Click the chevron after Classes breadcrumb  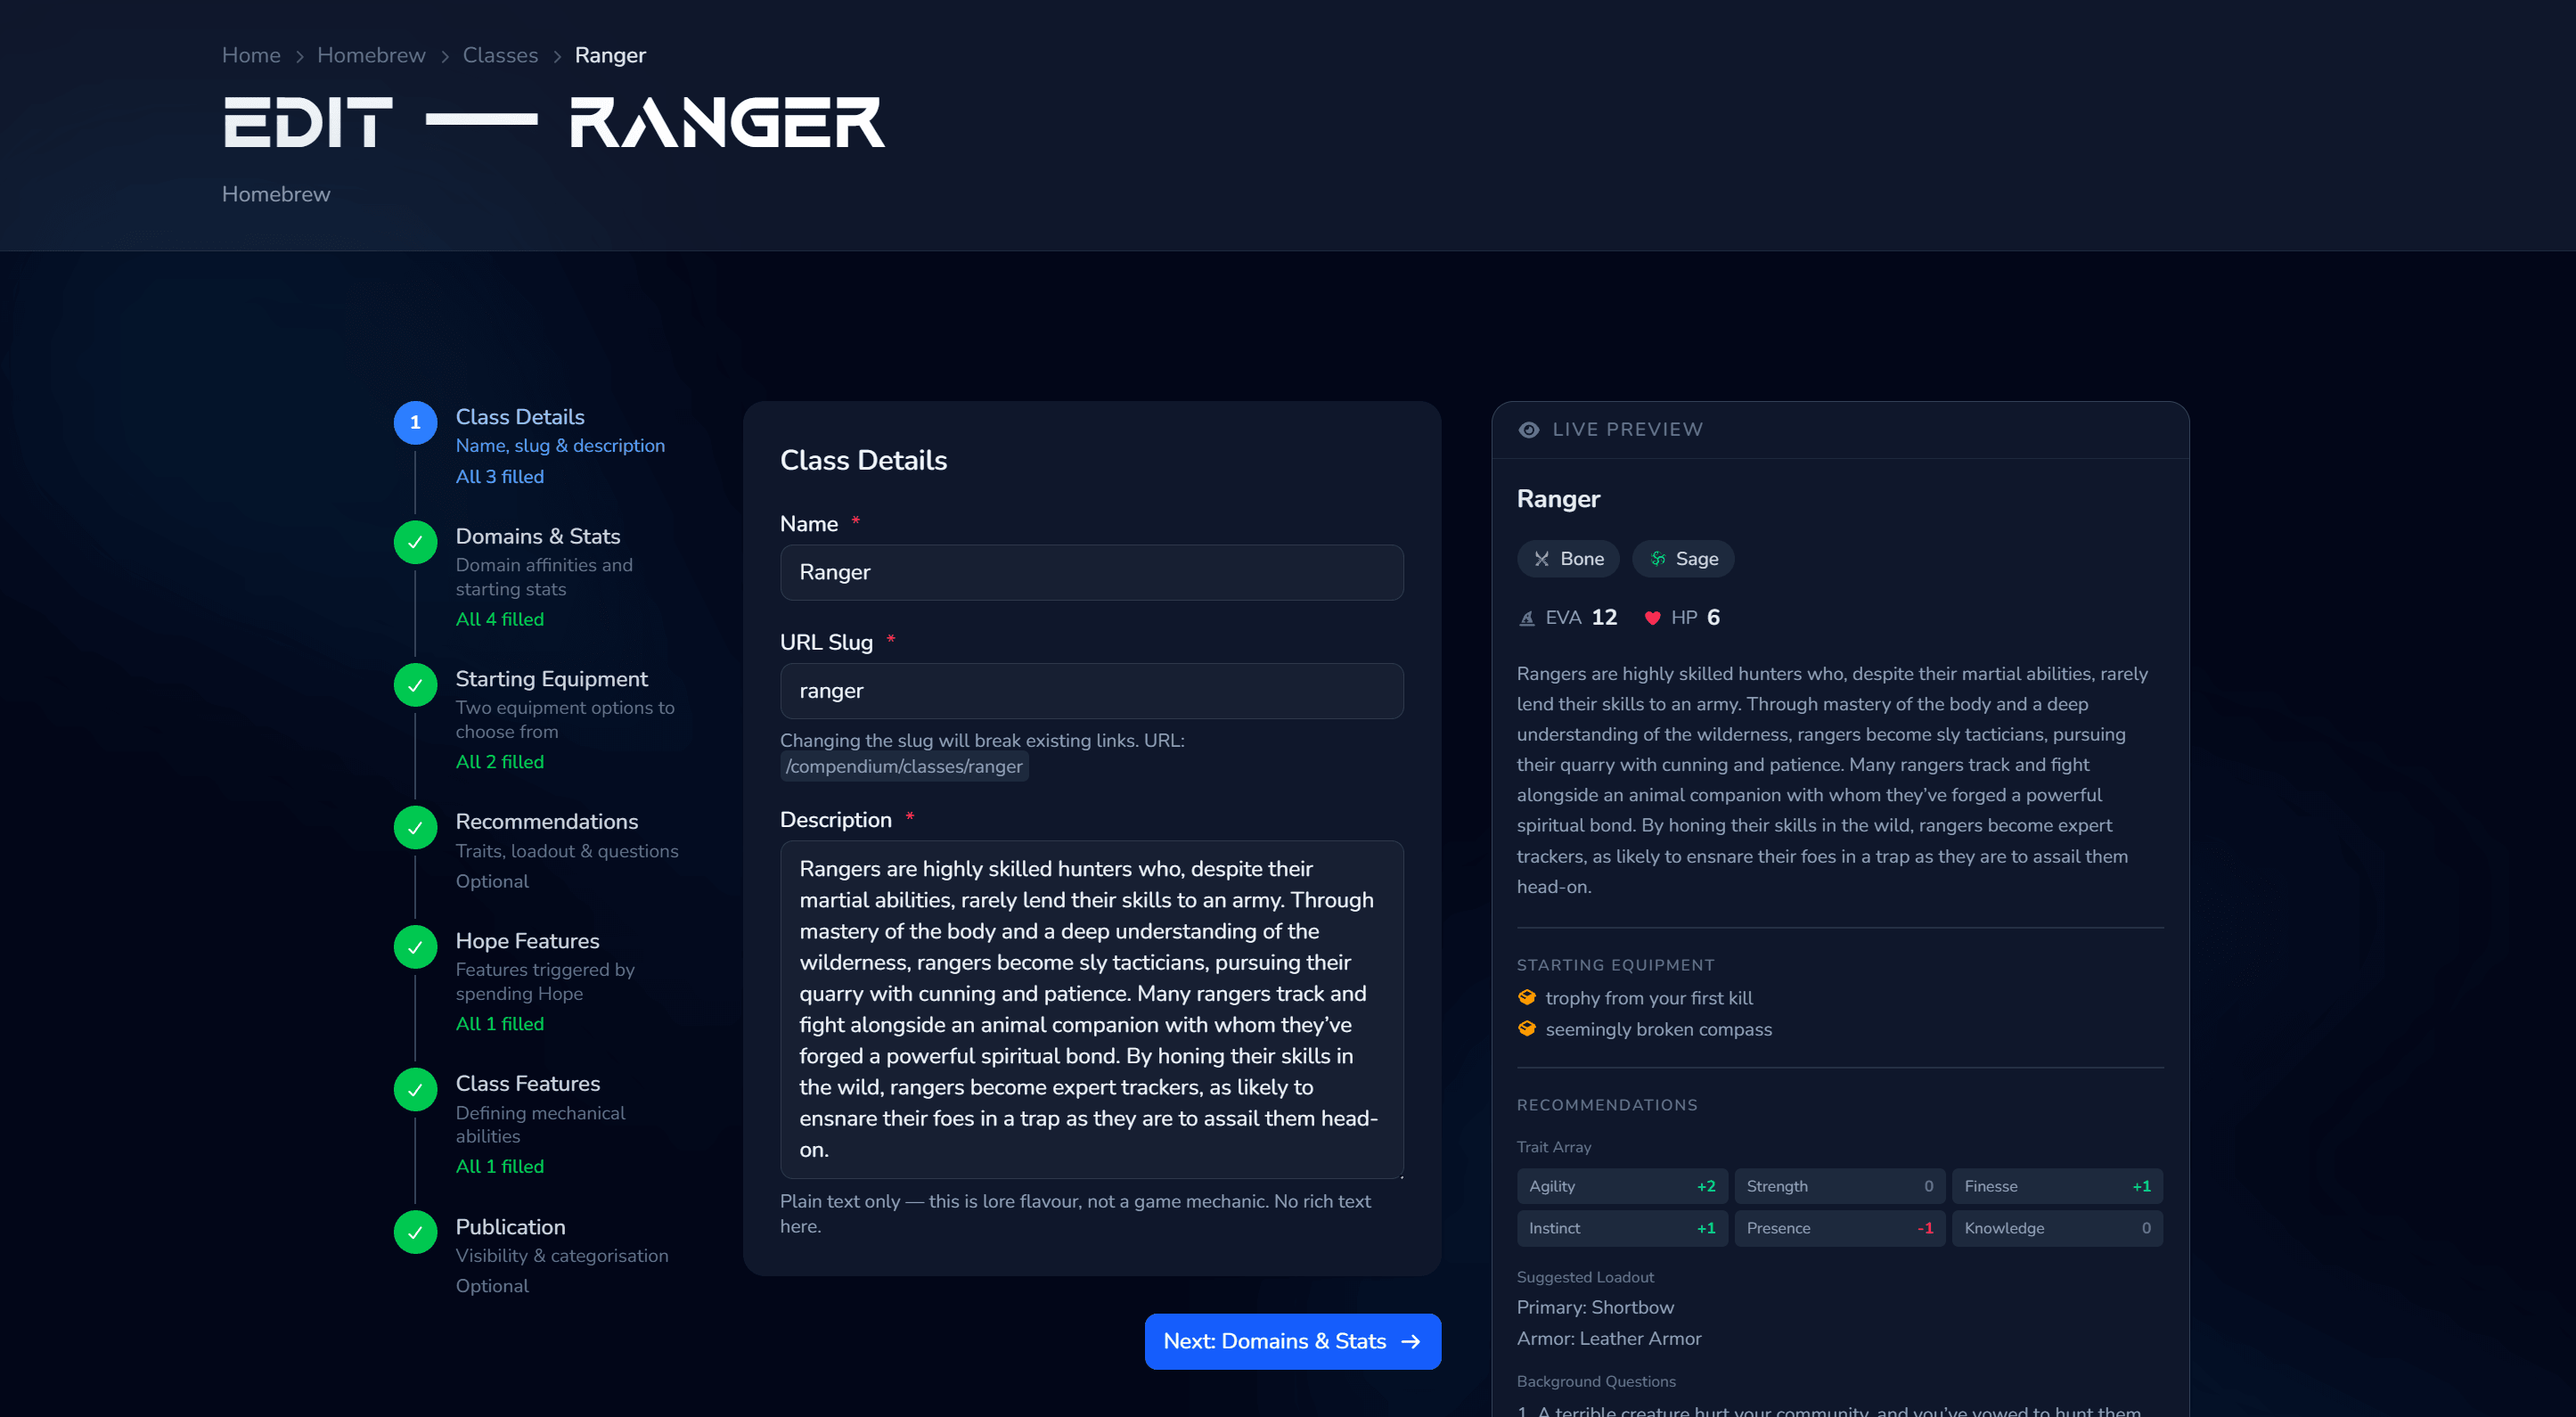[x=557, y=57]
